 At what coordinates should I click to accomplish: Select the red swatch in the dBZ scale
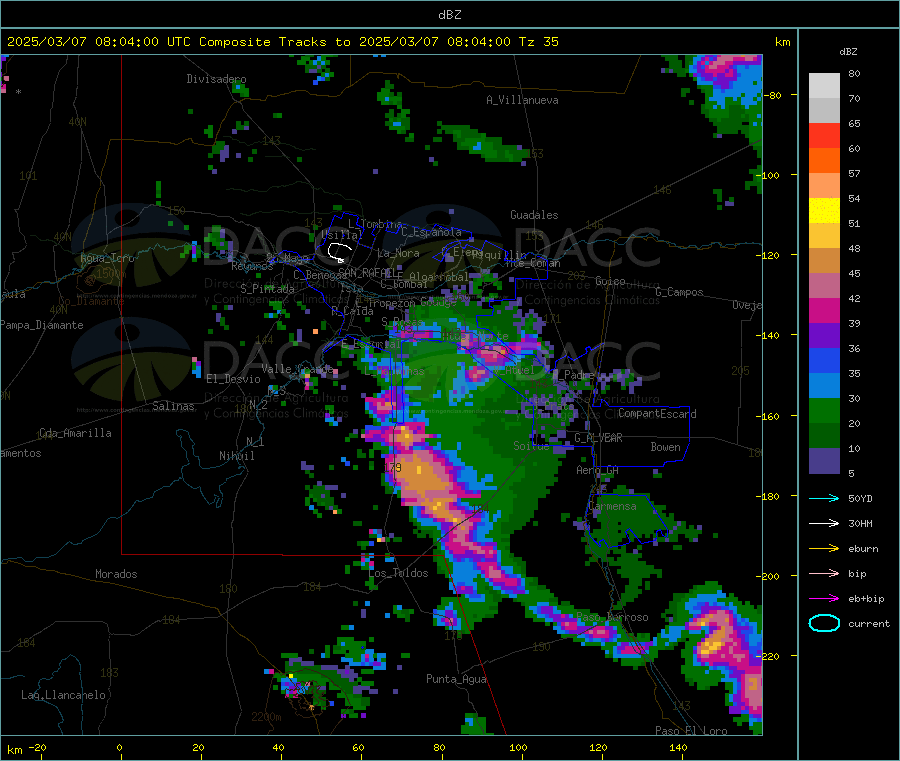click(824, 135)
